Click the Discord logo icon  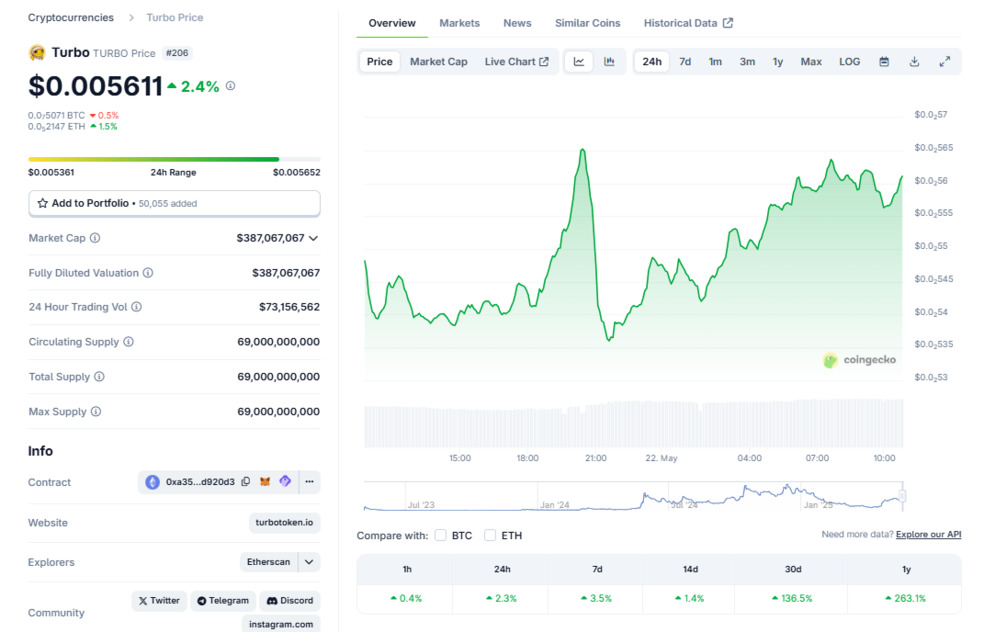(272, 601)
